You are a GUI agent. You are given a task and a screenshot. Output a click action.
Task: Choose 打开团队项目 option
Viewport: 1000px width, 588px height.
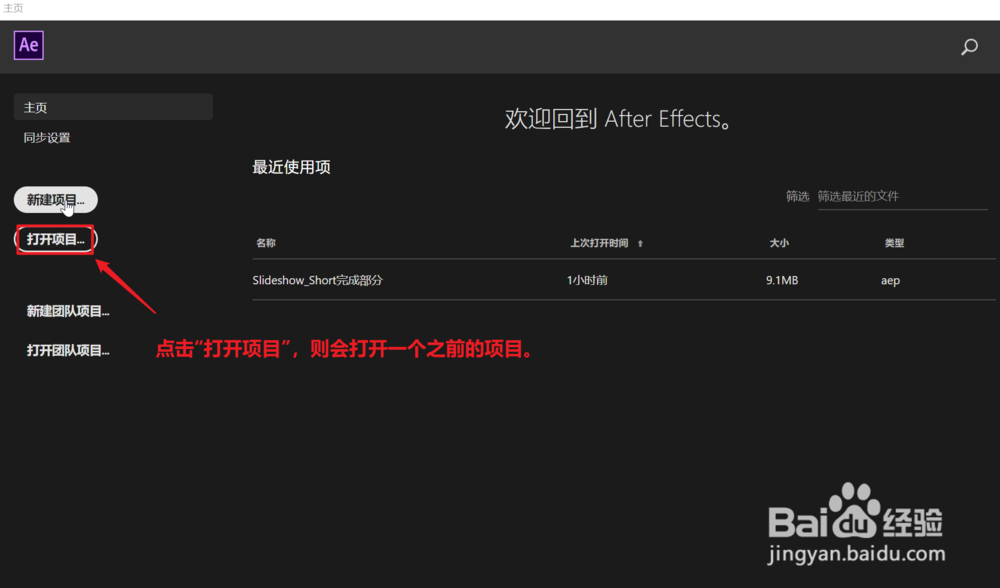(68, 350)
